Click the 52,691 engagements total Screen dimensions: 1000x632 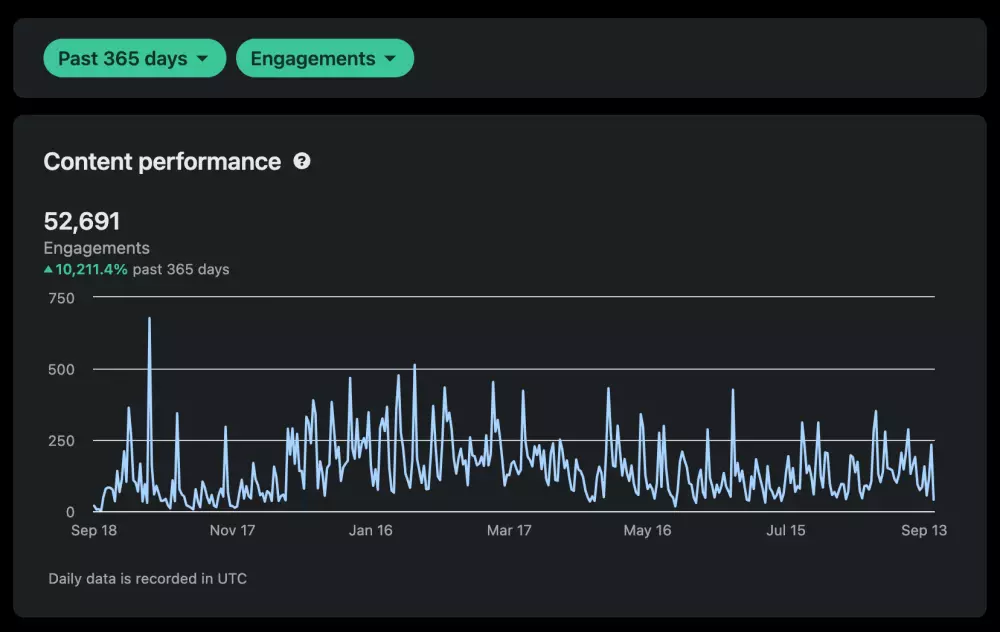82,221
